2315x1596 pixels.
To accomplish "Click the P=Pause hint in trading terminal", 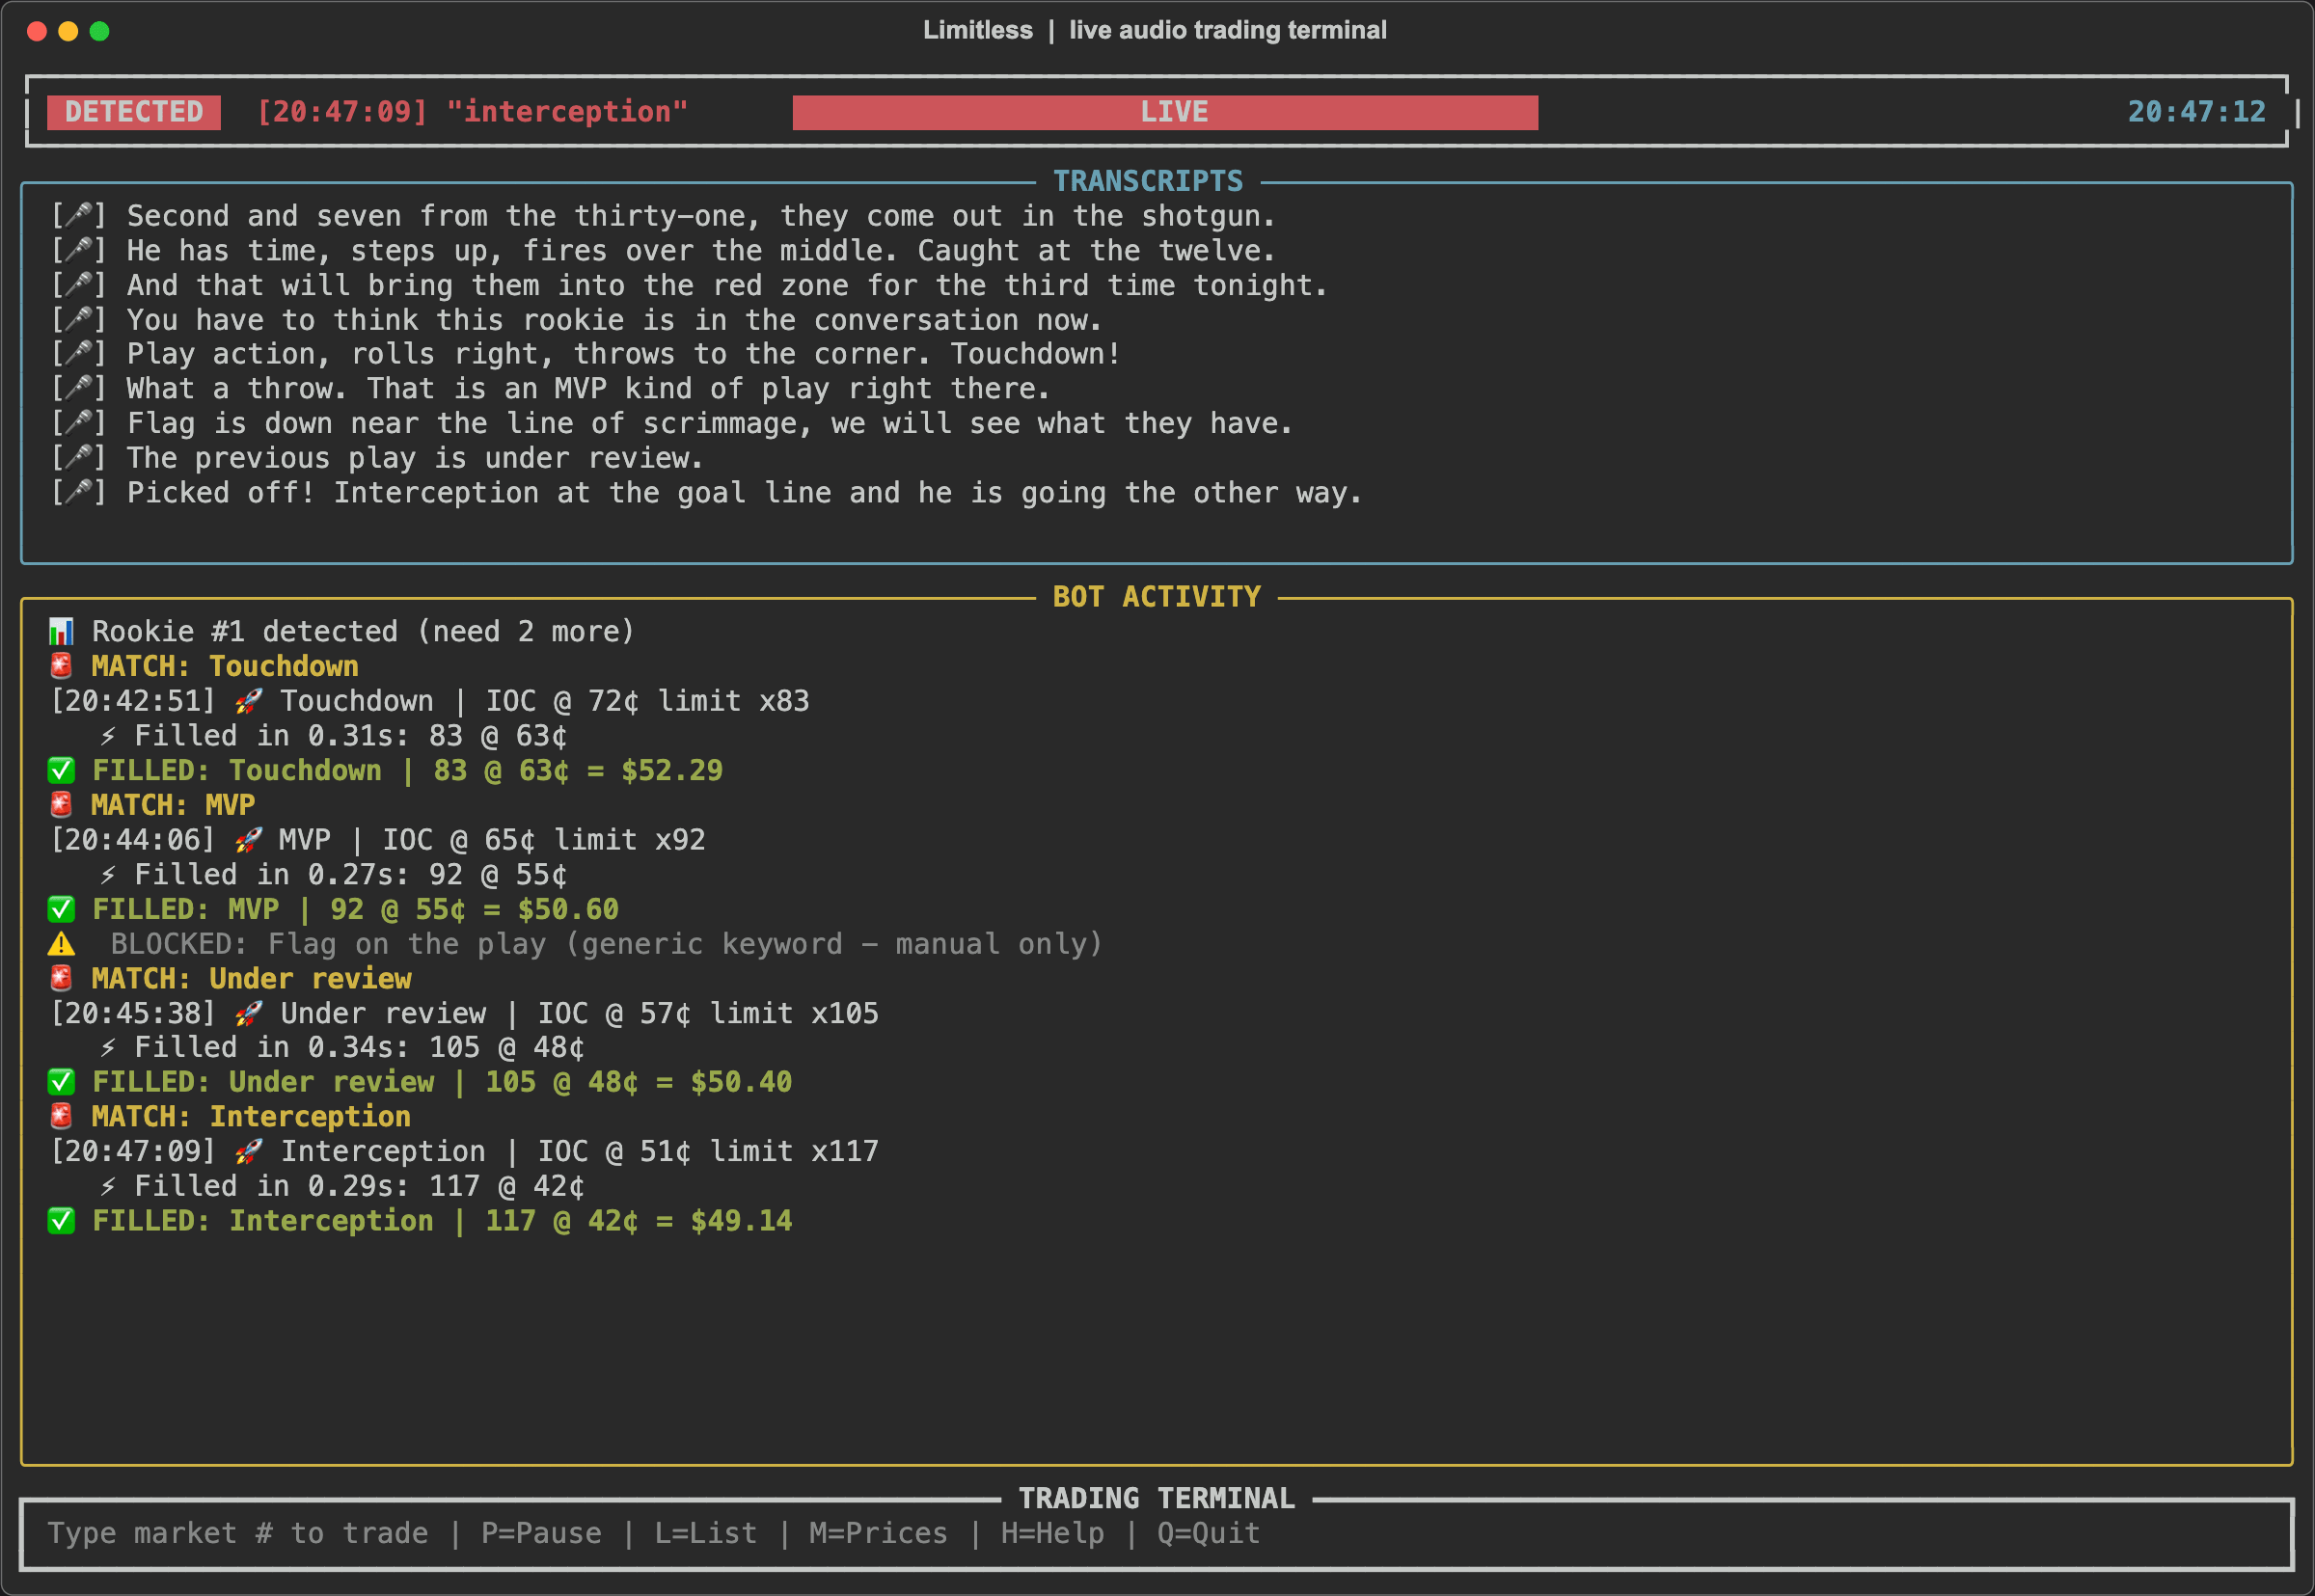I will (x=541, y=1533).
